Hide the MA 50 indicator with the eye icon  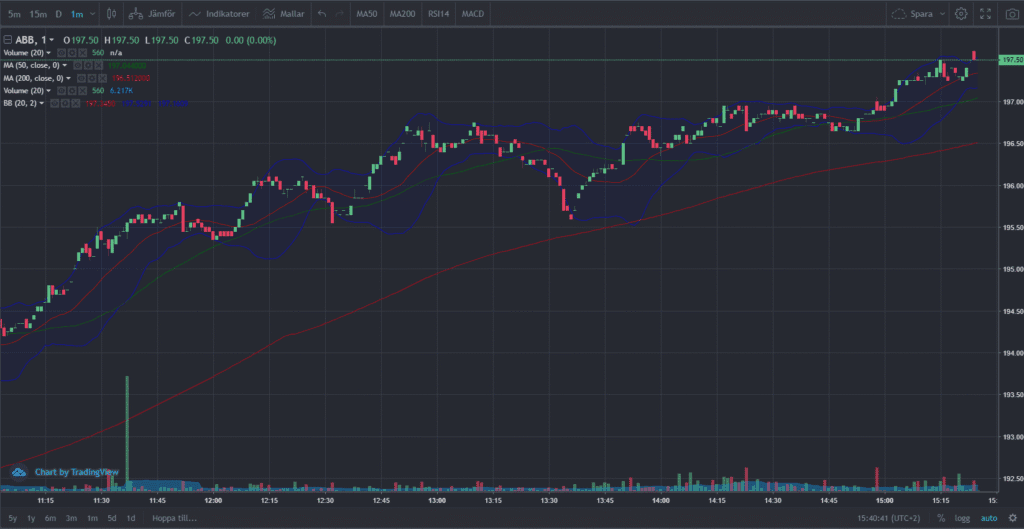point(78,65)
